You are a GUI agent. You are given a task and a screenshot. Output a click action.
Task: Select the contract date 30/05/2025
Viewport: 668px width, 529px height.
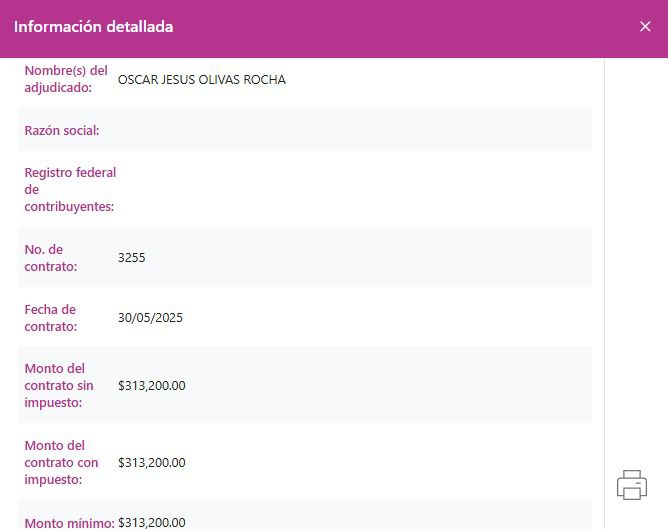[x=150, y=318]
